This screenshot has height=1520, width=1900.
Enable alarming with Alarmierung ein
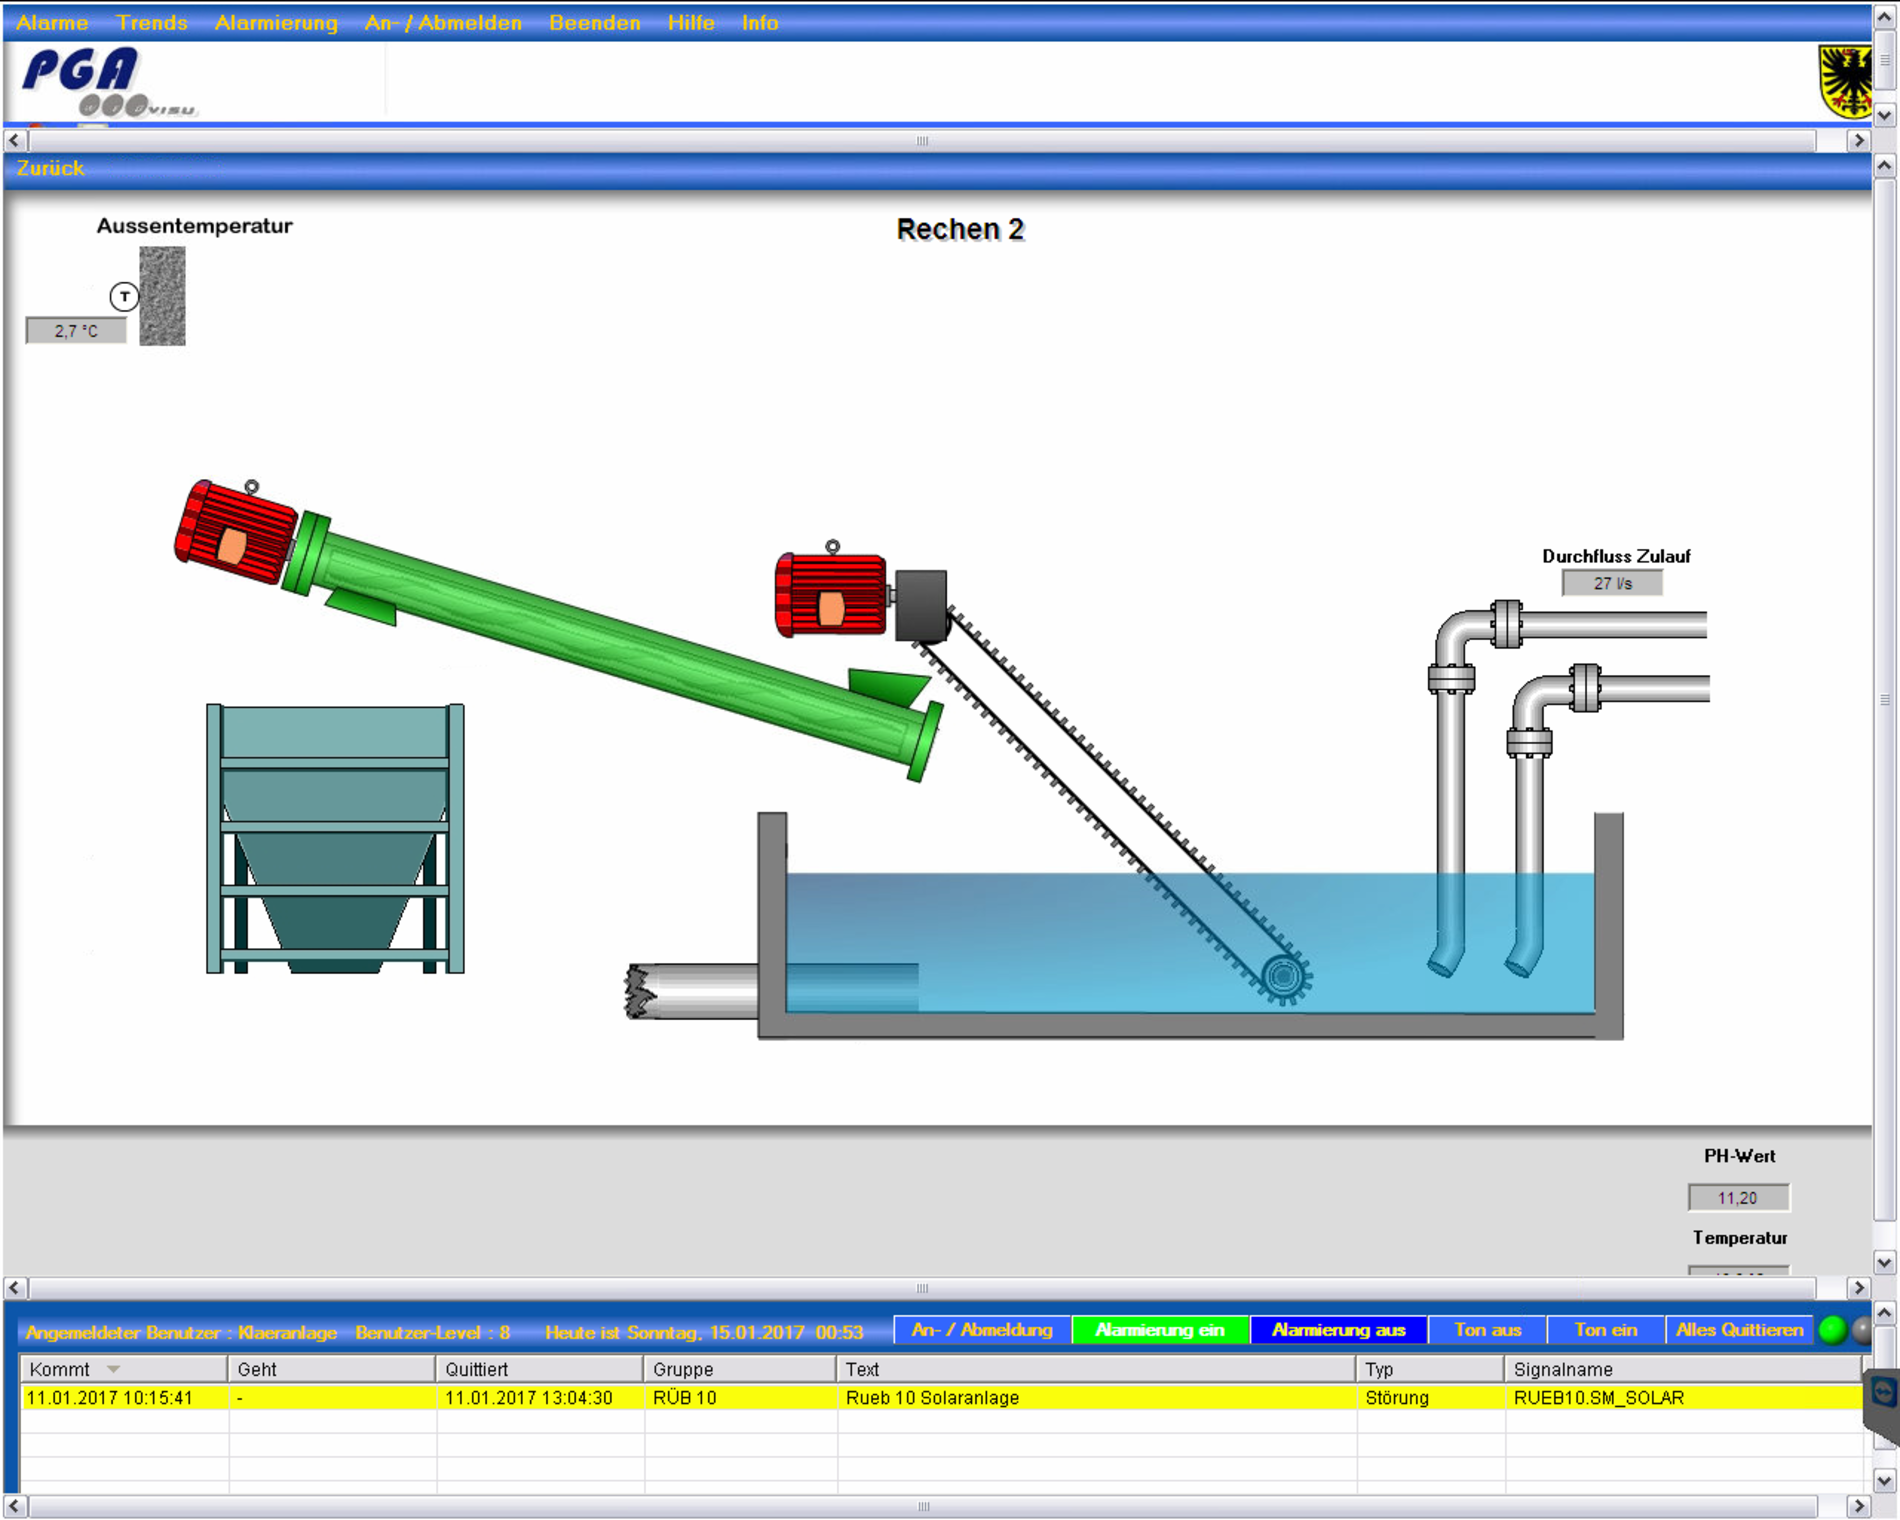(x=1160, y=1330)
